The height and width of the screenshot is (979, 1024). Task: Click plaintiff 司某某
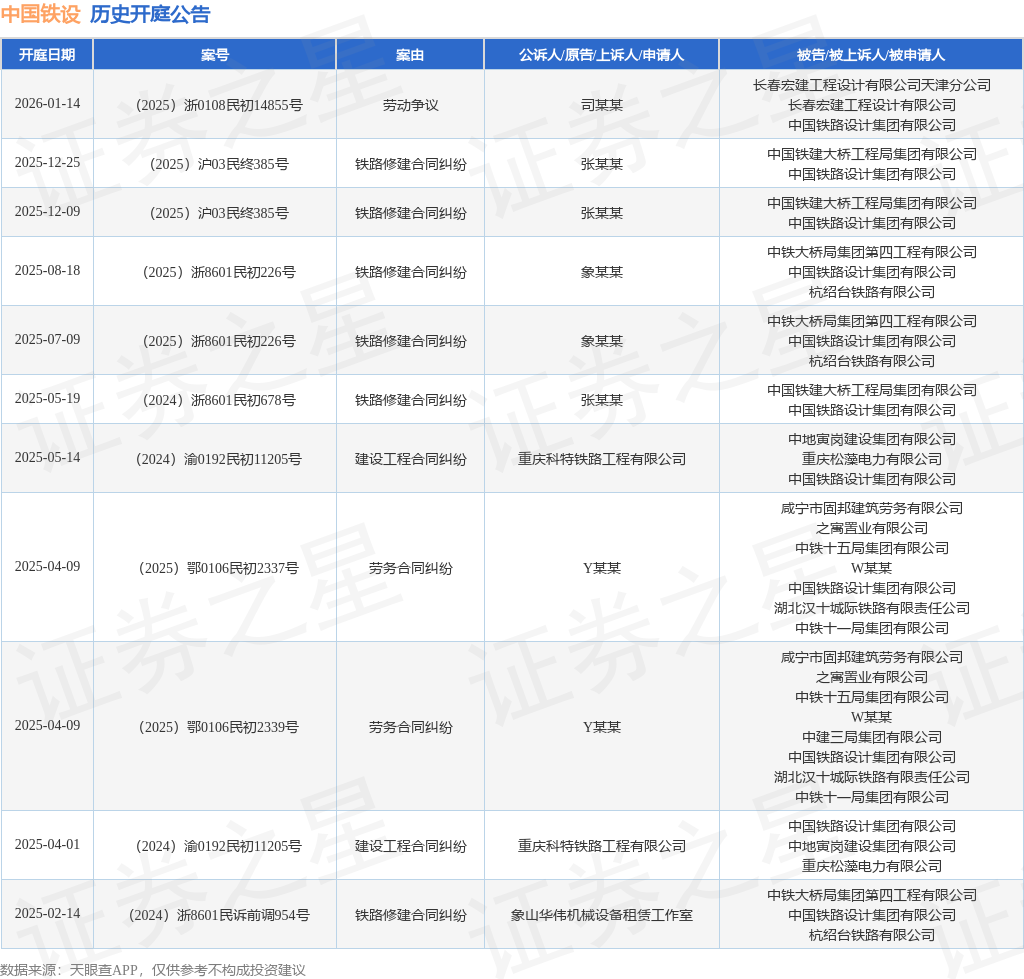pyautogui.click(x=601, y=105)
